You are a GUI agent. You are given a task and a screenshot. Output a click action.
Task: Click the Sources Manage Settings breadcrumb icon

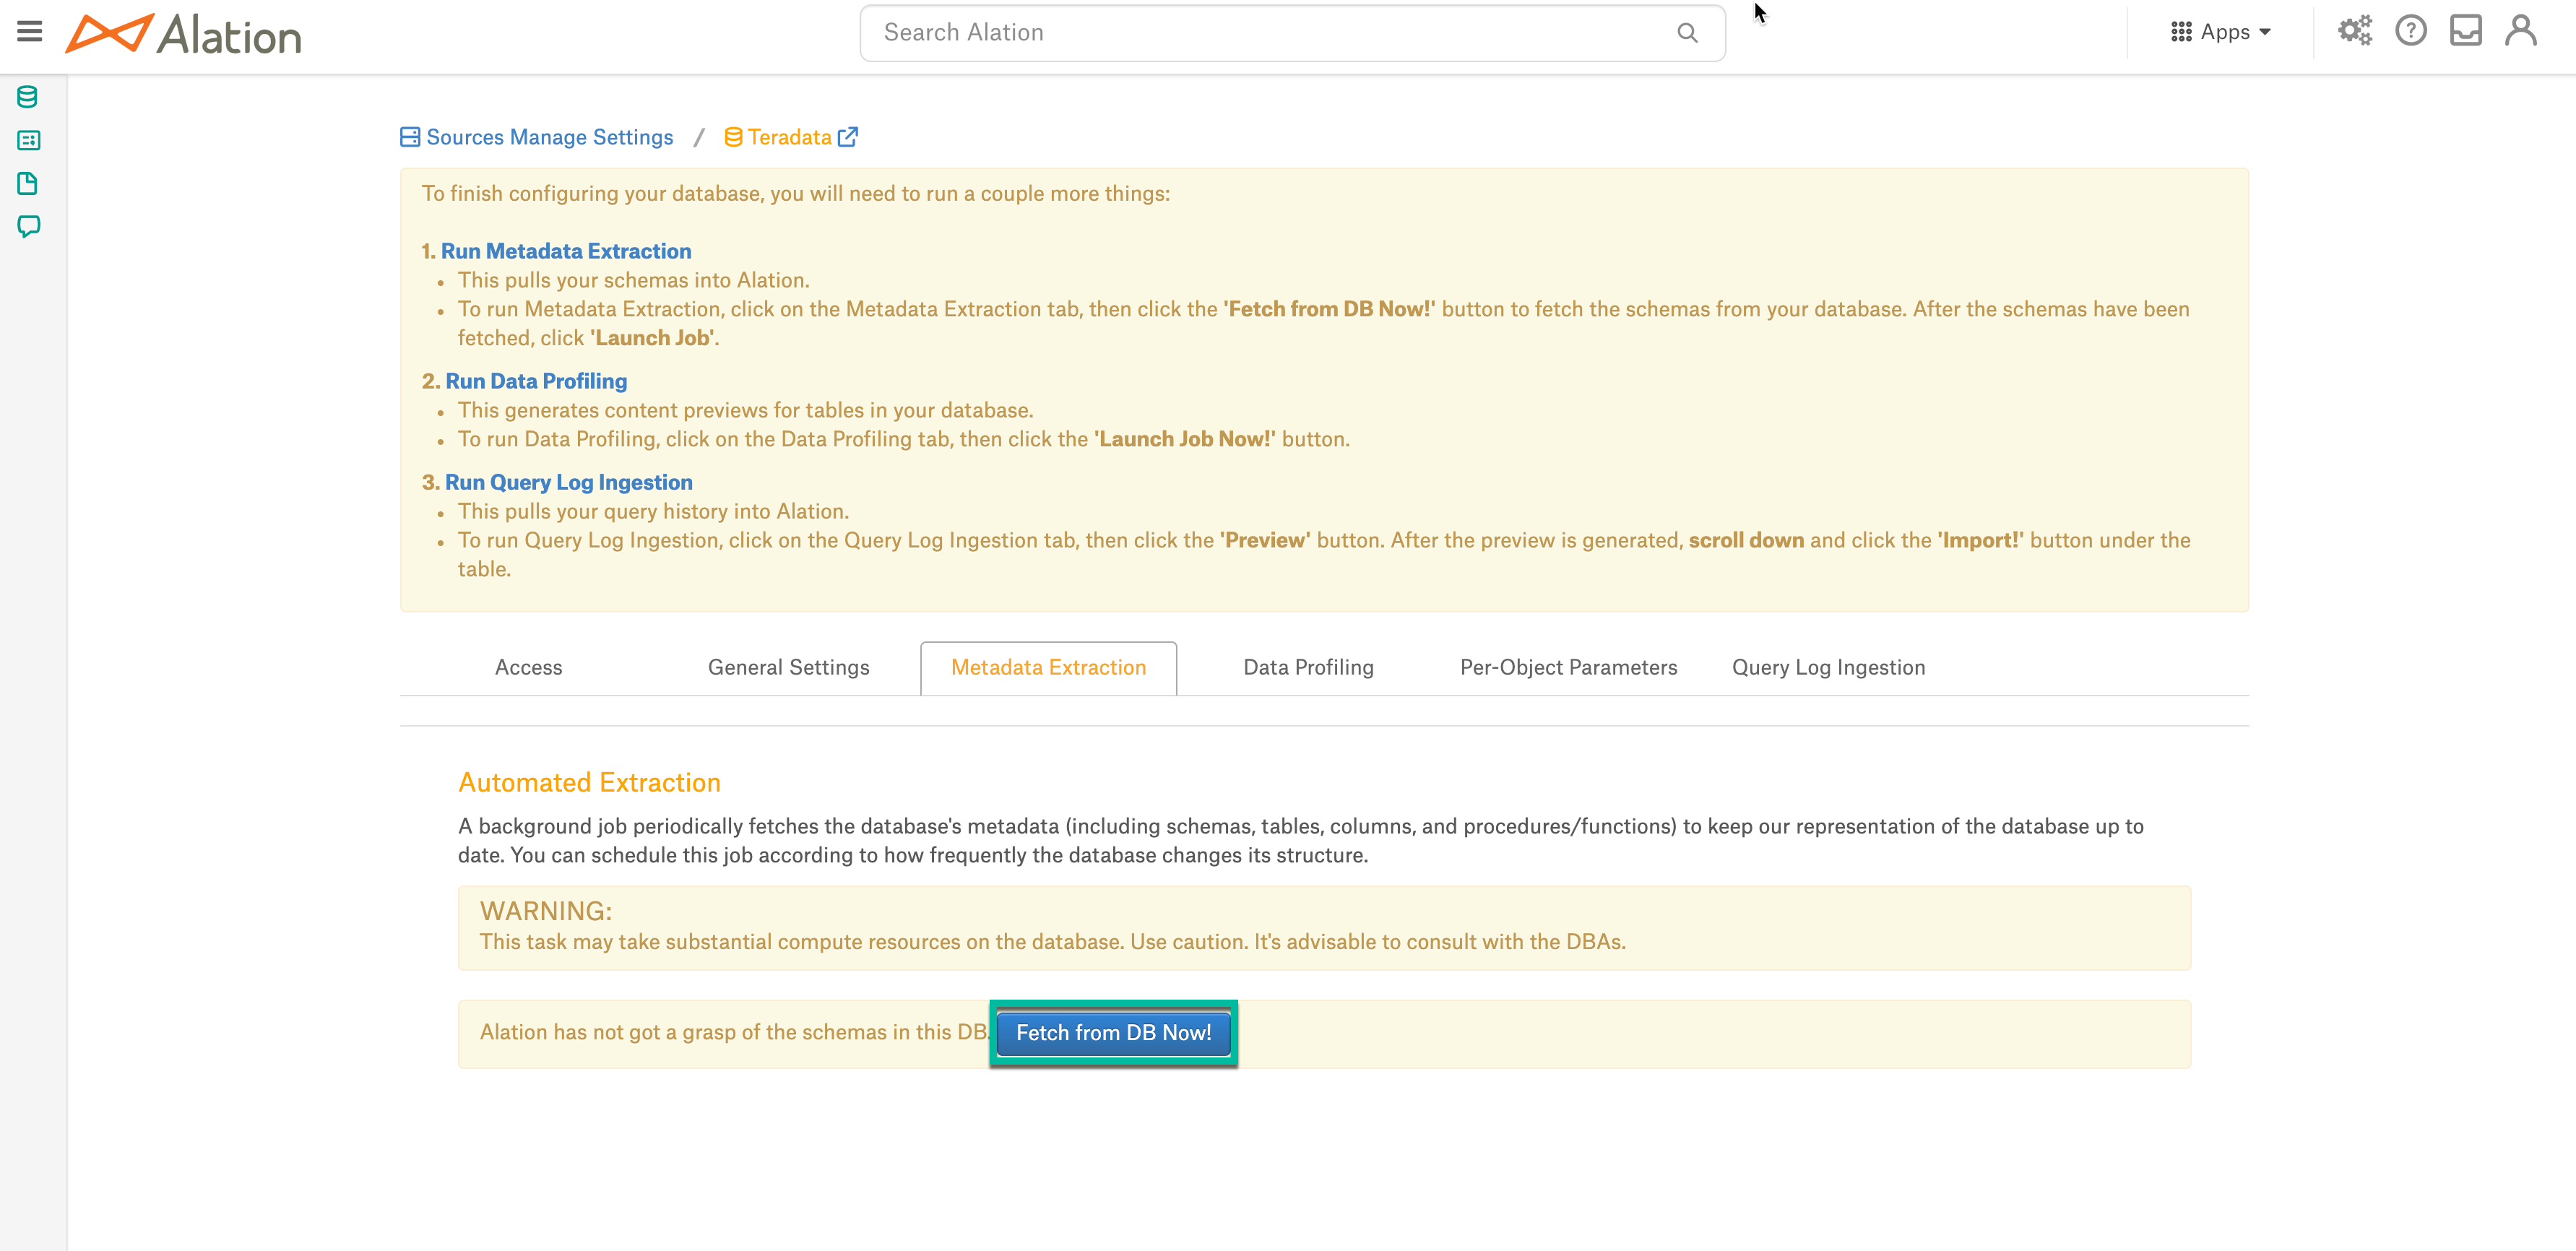[410, 137]
